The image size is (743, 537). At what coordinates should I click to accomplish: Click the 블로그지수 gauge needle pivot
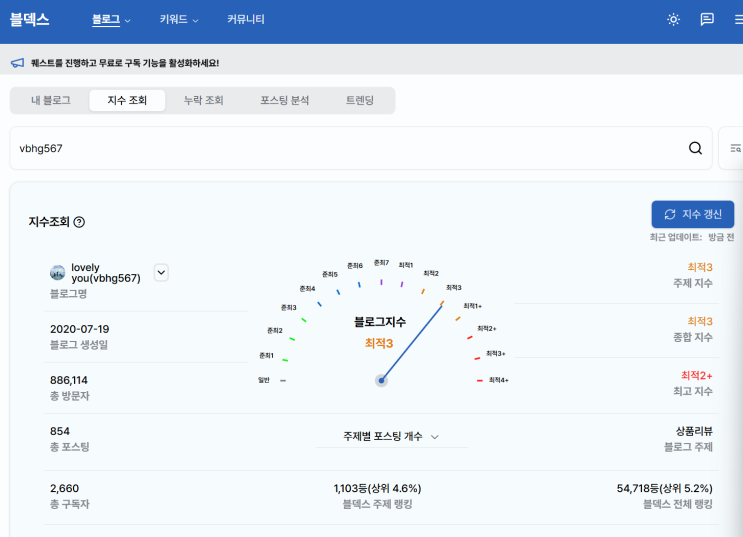[381, 381]
